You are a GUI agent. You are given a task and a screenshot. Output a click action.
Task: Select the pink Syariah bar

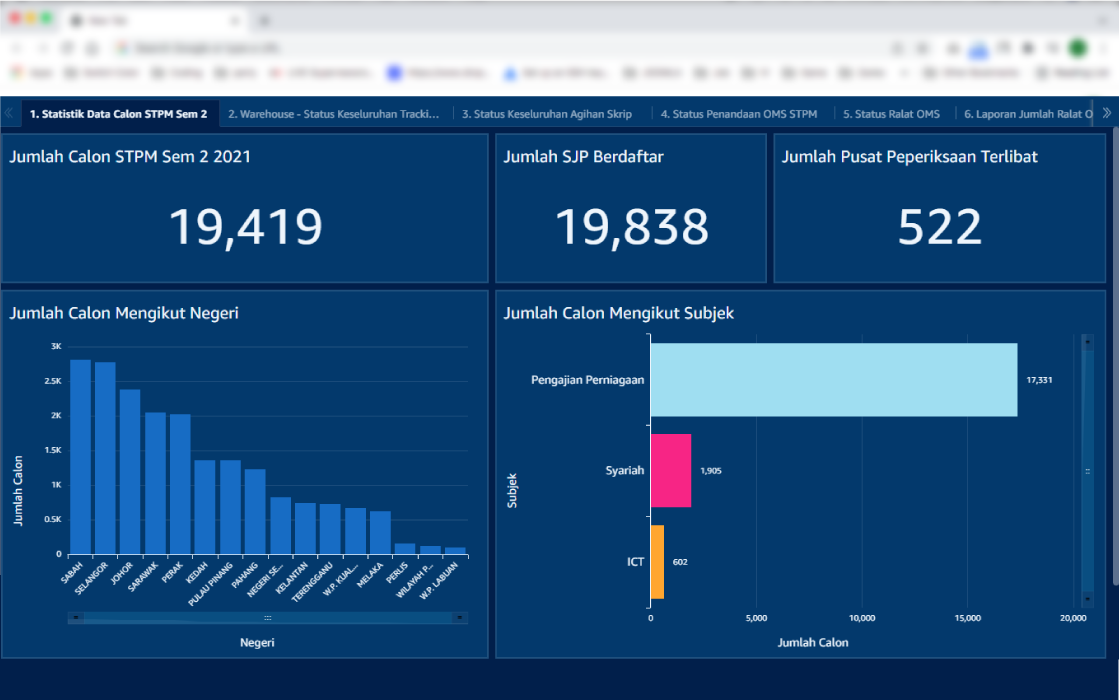tap(671, 470)
